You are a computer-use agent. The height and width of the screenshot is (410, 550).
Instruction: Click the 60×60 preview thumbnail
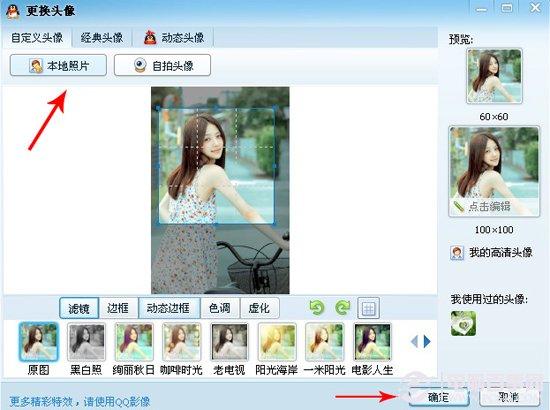coord(494,76)
